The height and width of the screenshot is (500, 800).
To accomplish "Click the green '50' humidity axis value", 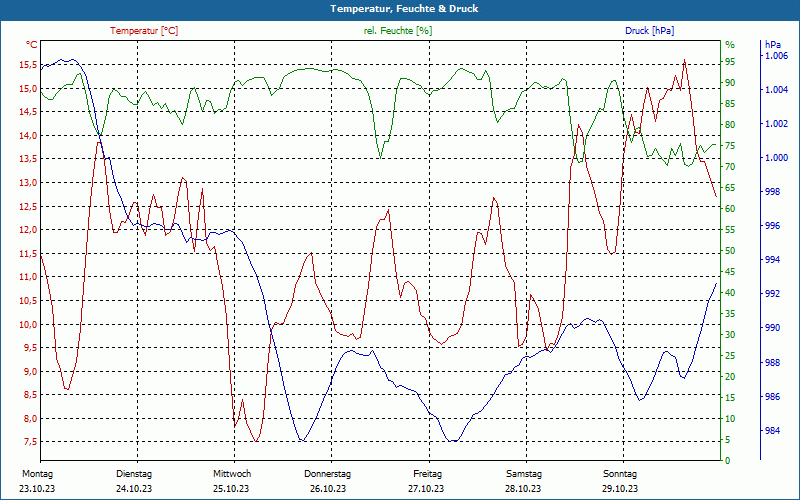I will click(x=730, y=251).
